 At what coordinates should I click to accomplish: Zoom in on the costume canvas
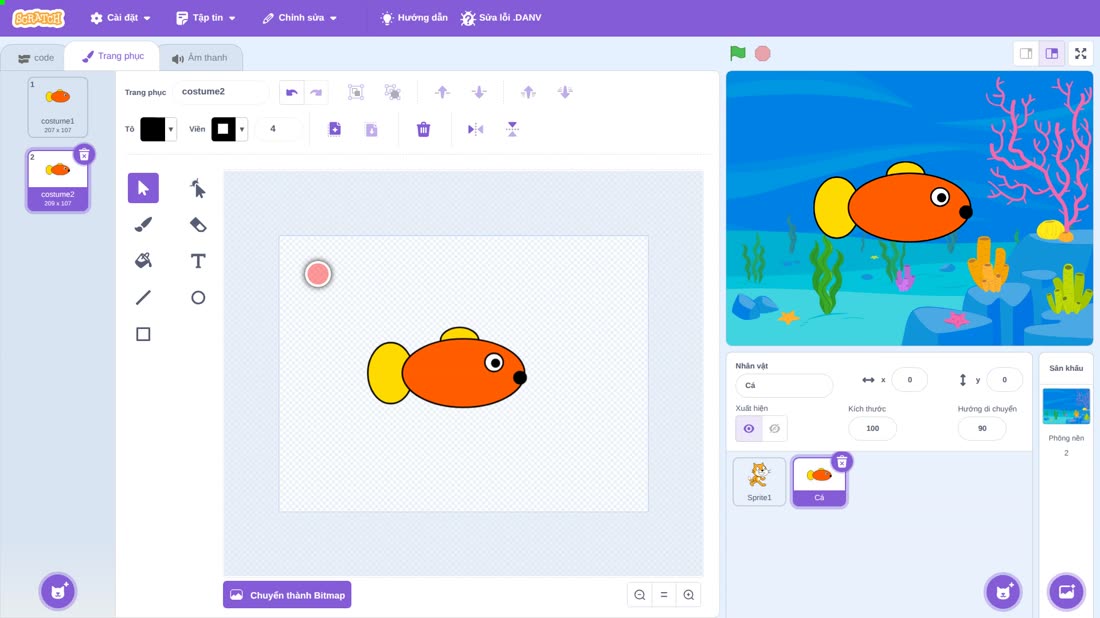click(x=689, y=595)
